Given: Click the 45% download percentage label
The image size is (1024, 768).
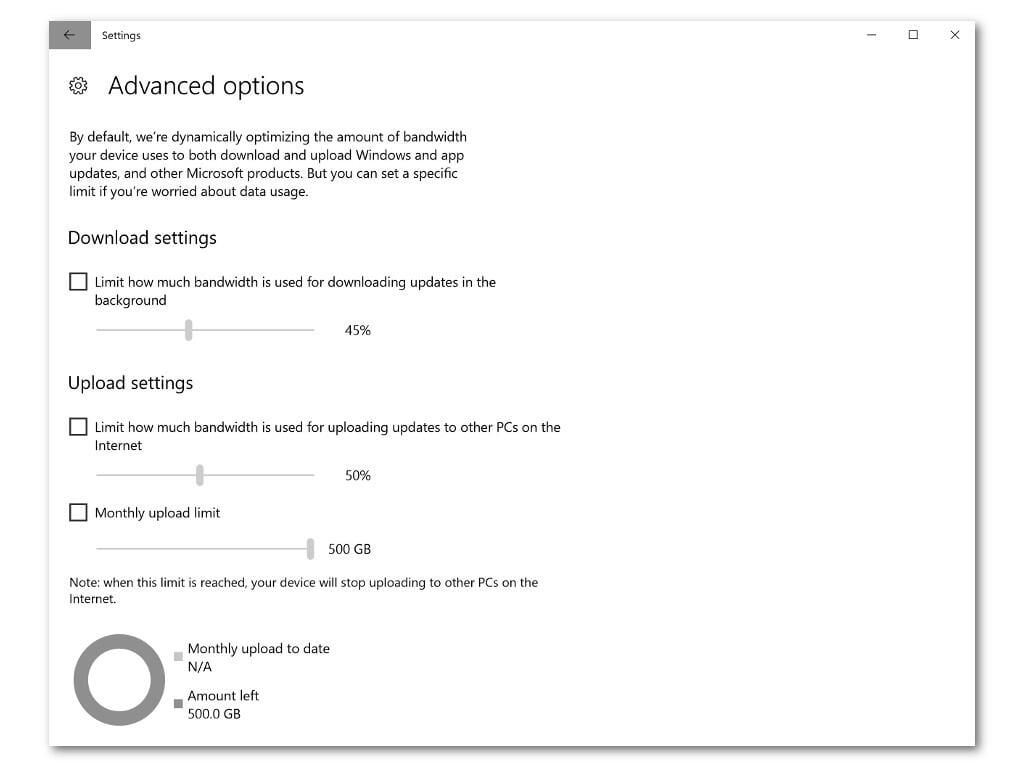Looking at the screenshot, I should pyautogui.click(x=358, y=330).
